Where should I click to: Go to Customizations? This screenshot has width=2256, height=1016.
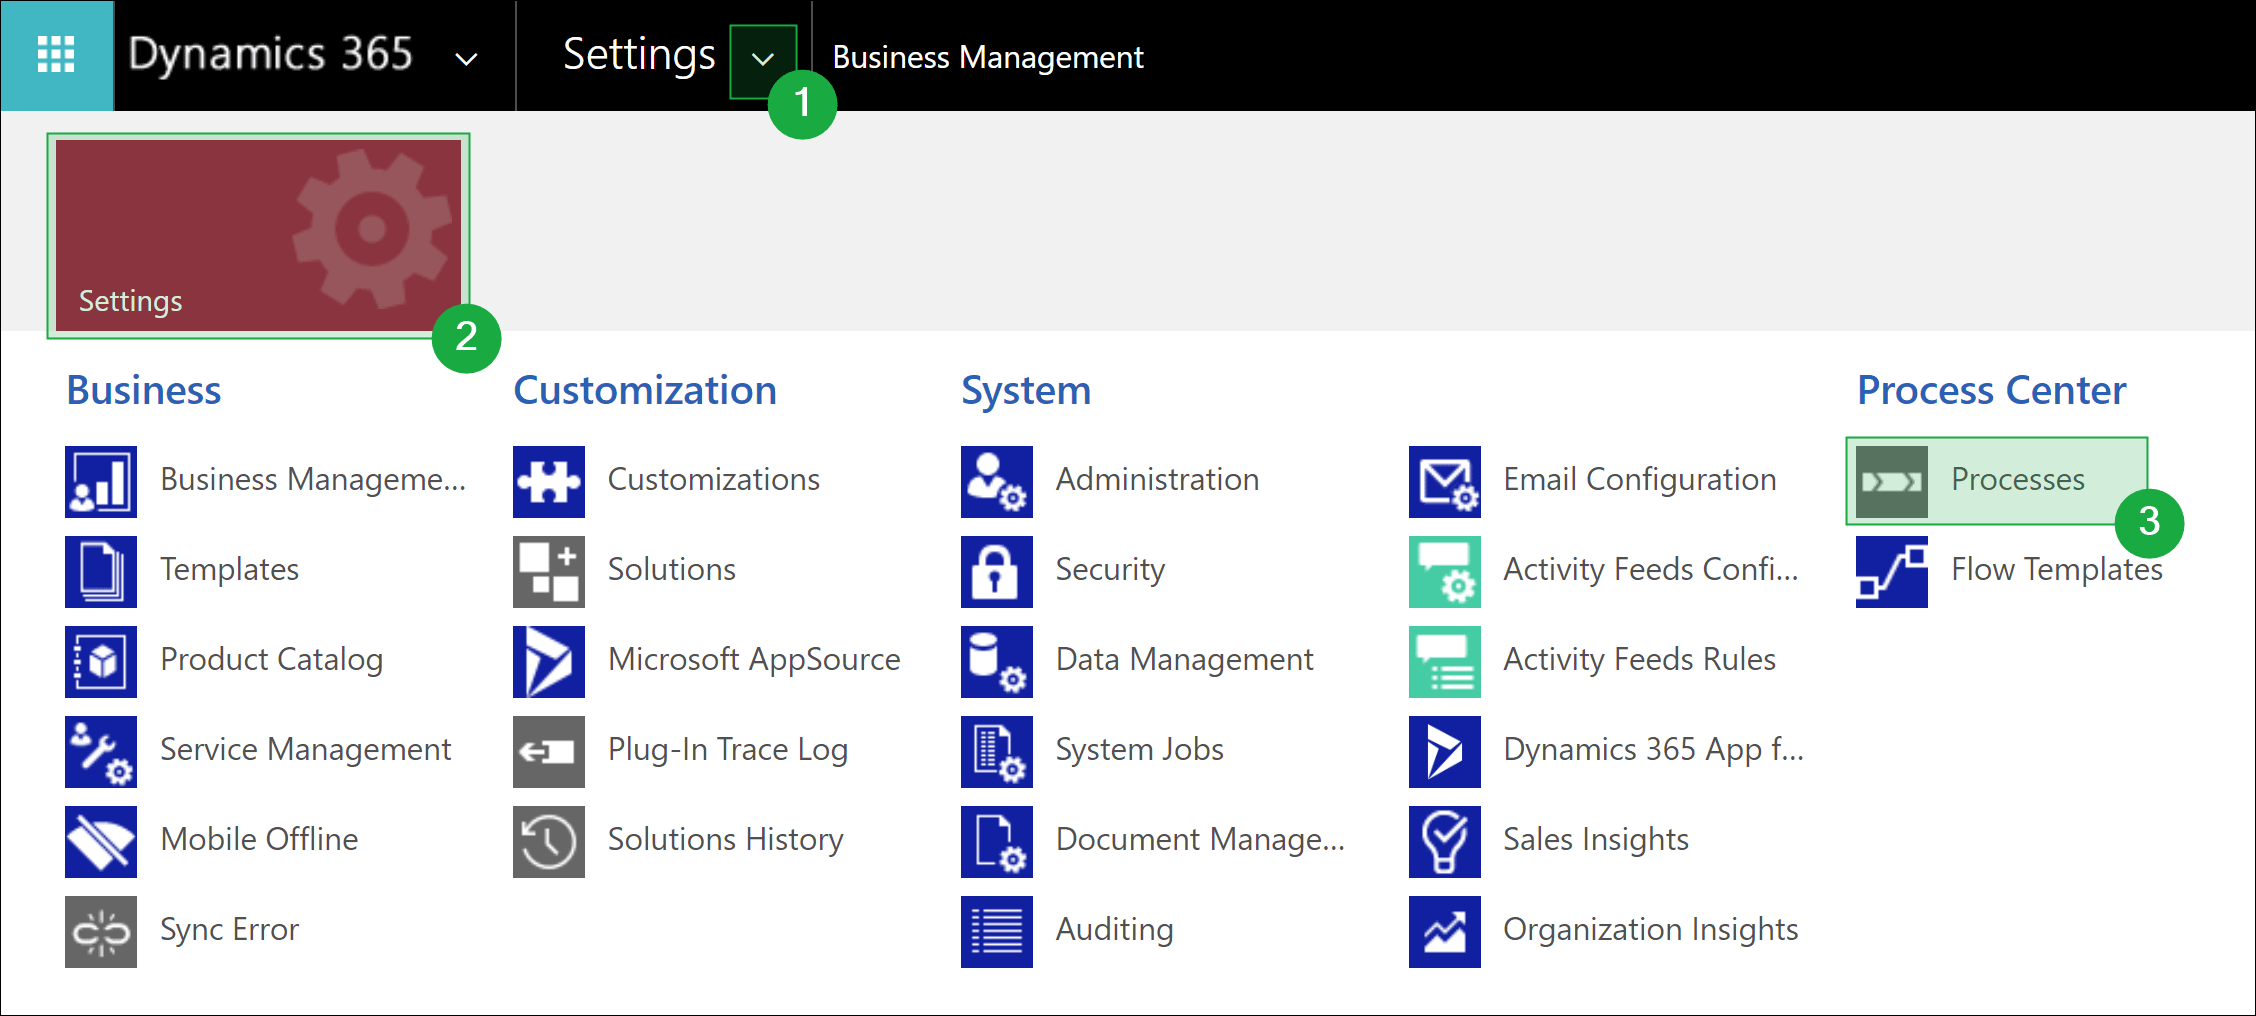point(714,480)
